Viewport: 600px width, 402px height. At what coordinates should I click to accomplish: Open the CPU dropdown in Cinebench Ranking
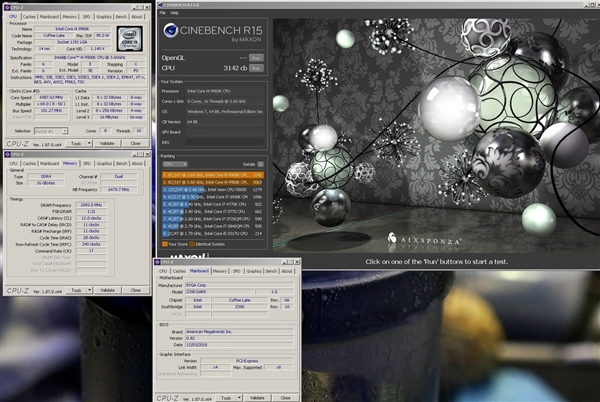174,163
